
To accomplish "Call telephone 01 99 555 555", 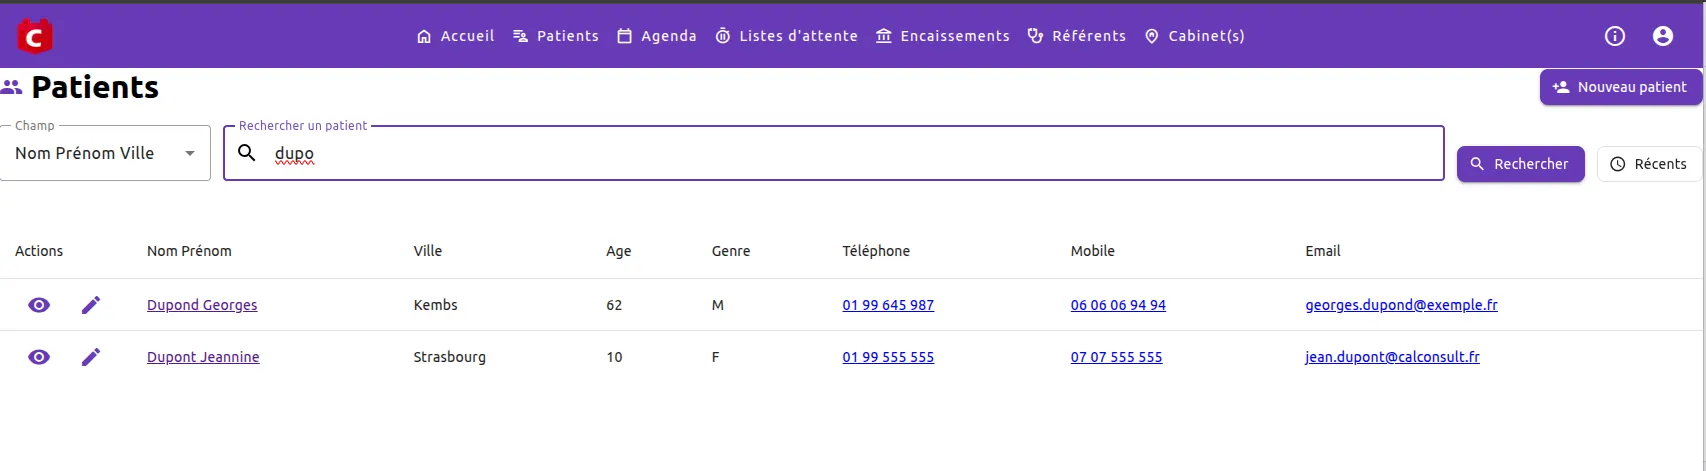I will (888, 357).
